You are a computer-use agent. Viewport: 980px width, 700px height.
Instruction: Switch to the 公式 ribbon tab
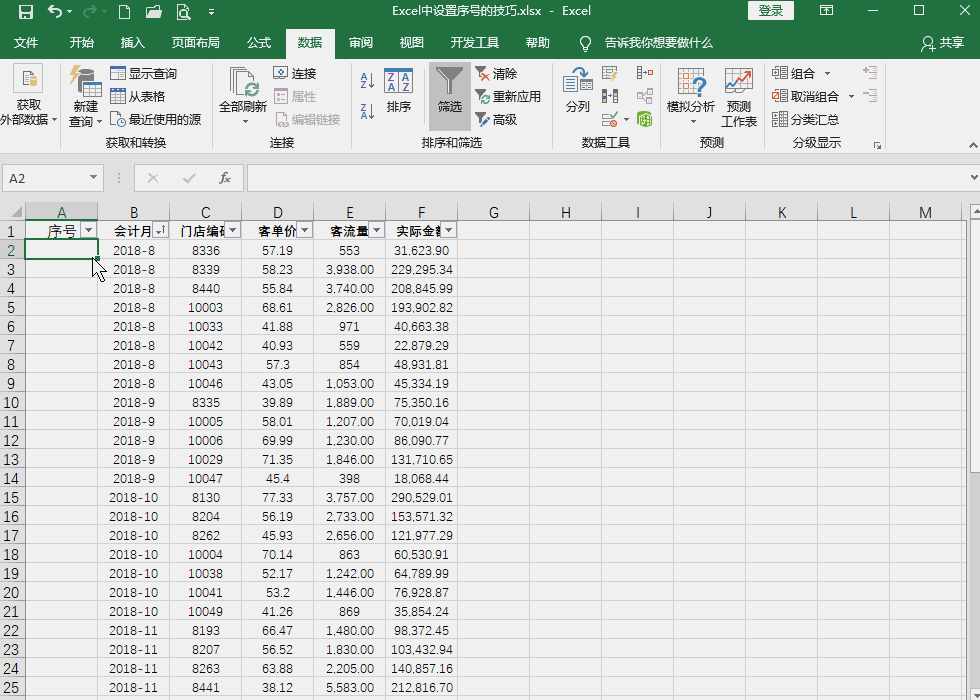pos(258,43)
